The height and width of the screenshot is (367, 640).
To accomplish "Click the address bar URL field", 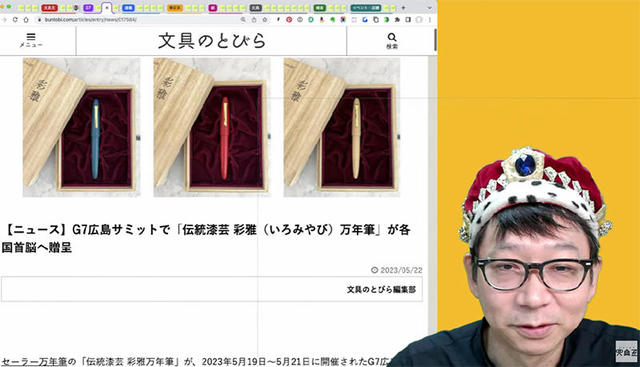I will click(x=139, y=20).
